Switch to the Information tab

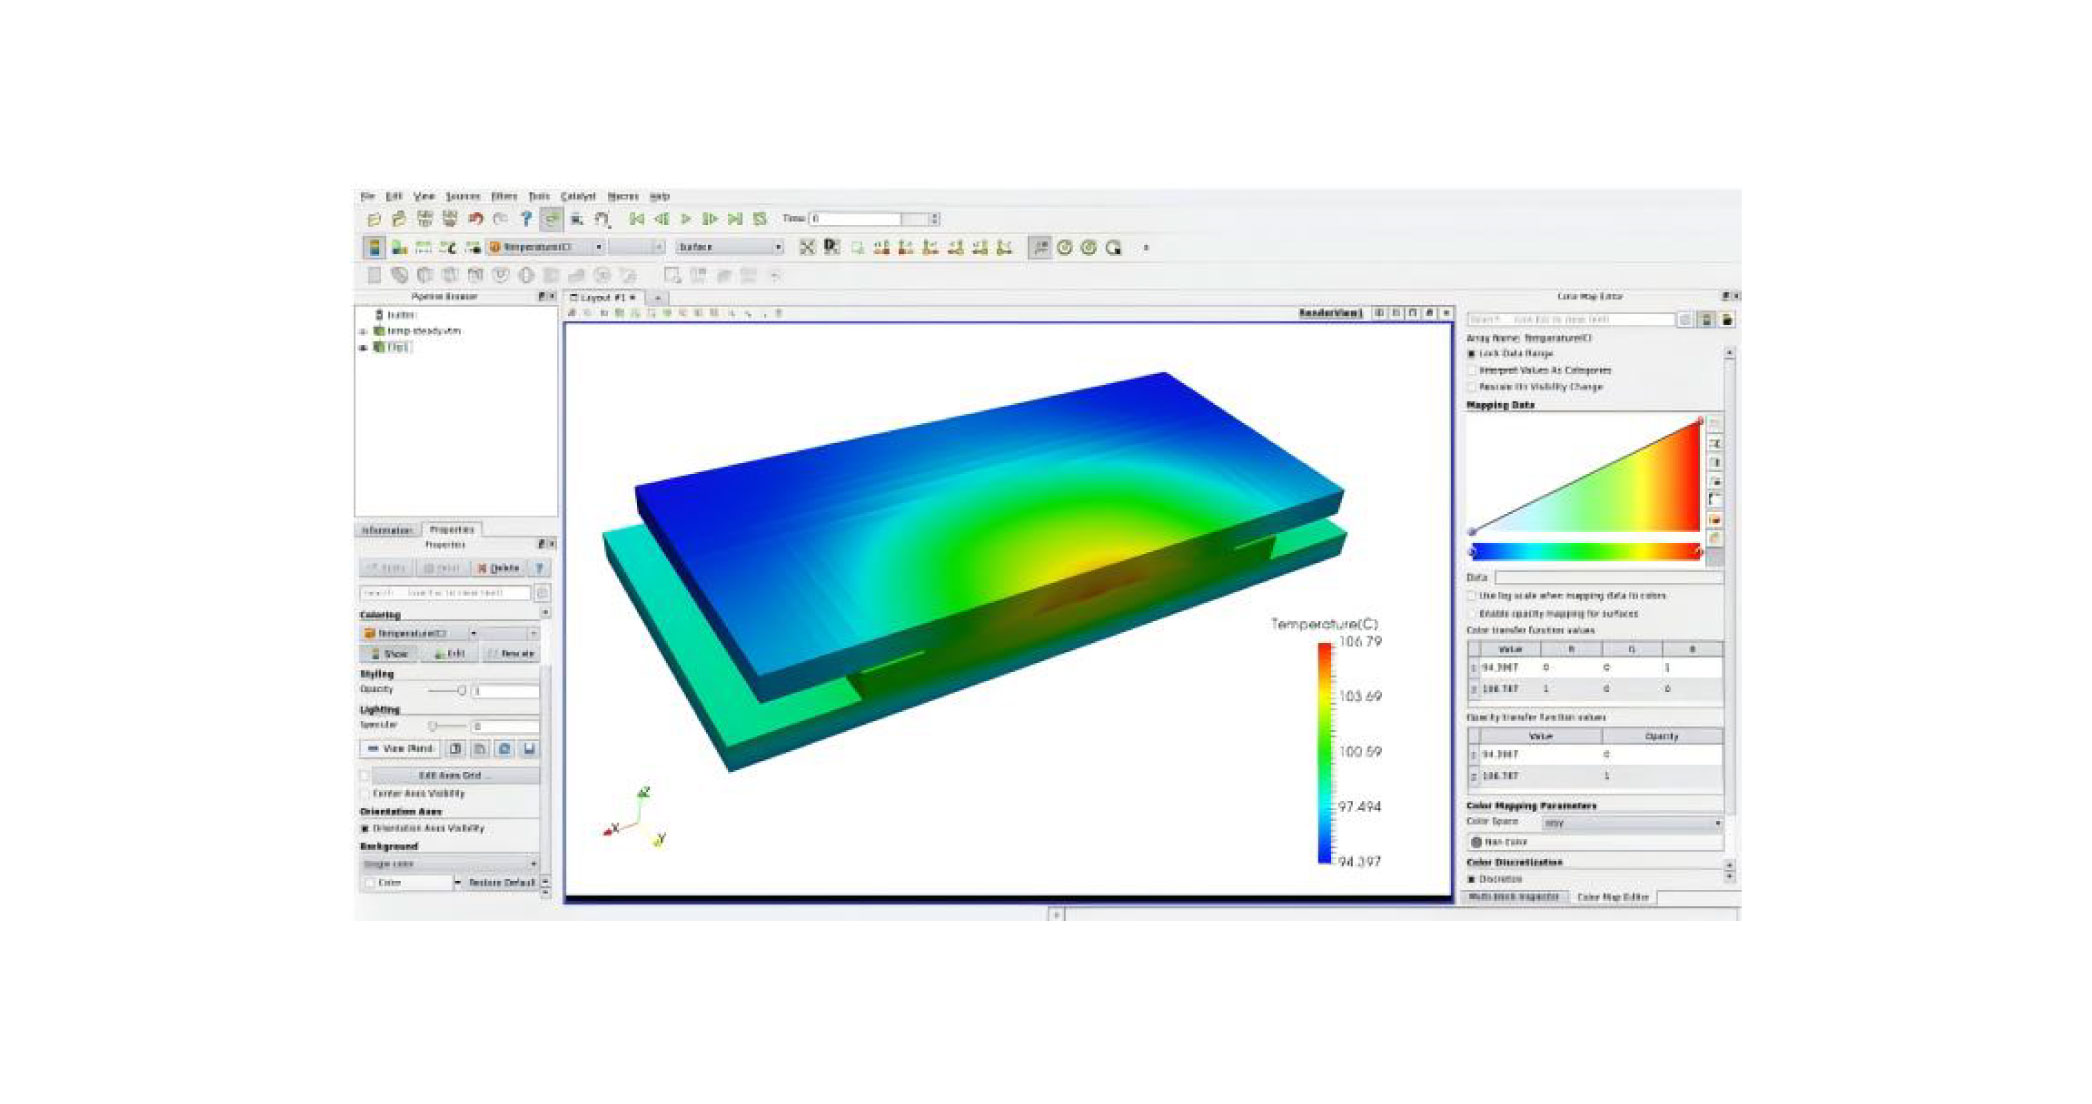(x=387, y=530)
